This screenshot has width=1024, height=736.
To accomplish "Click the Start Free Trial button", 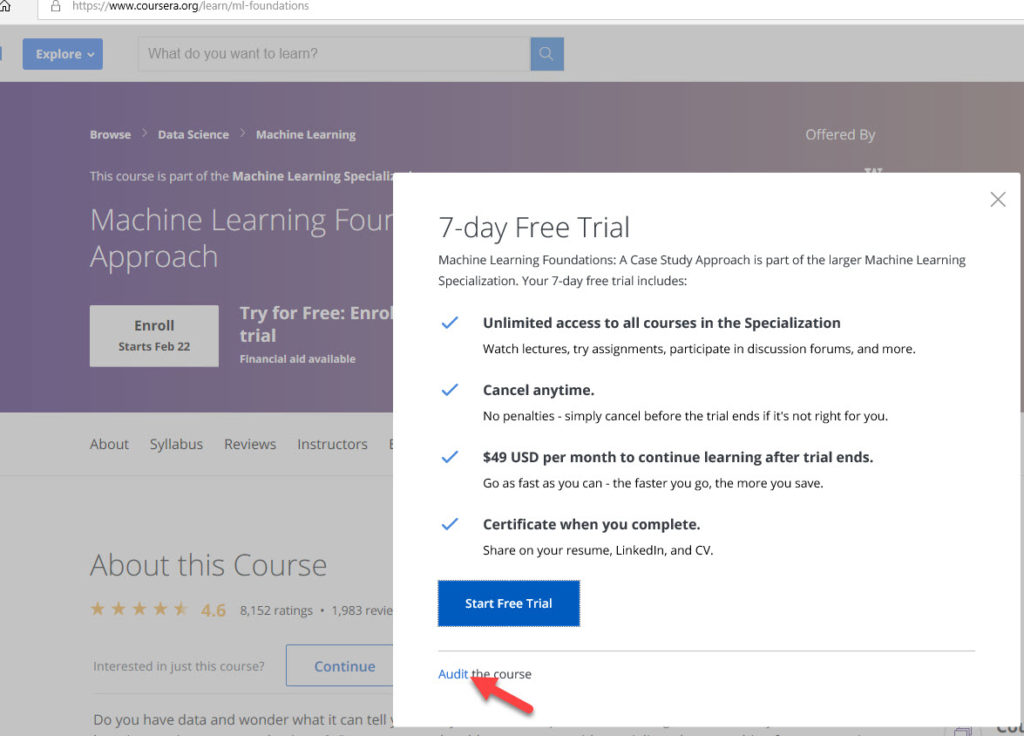I will [509, 603].
